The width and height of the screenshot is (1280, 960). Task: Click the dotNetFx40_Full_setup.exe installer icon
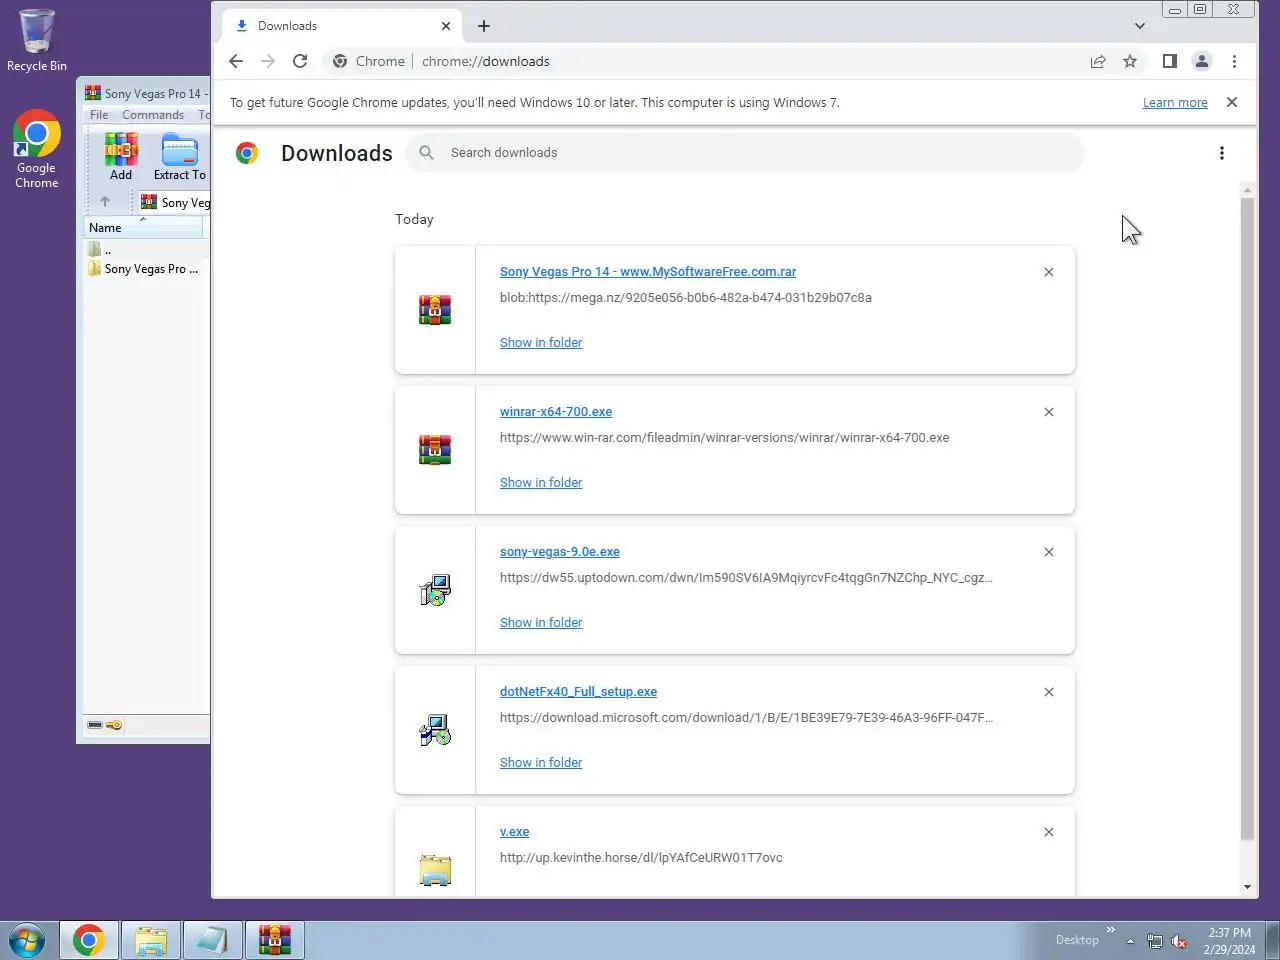[435, 730]
